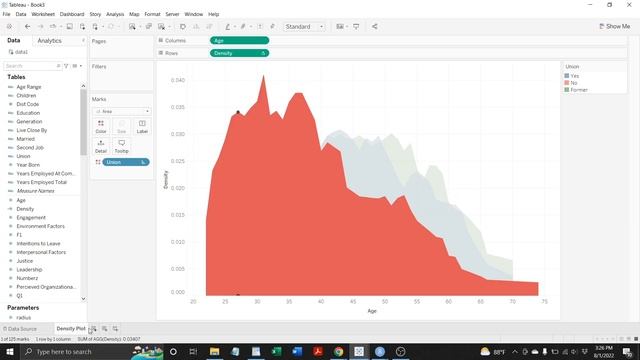Click the Save icon in the toolbar
This screenshot has height=360, width=640.
69,27
